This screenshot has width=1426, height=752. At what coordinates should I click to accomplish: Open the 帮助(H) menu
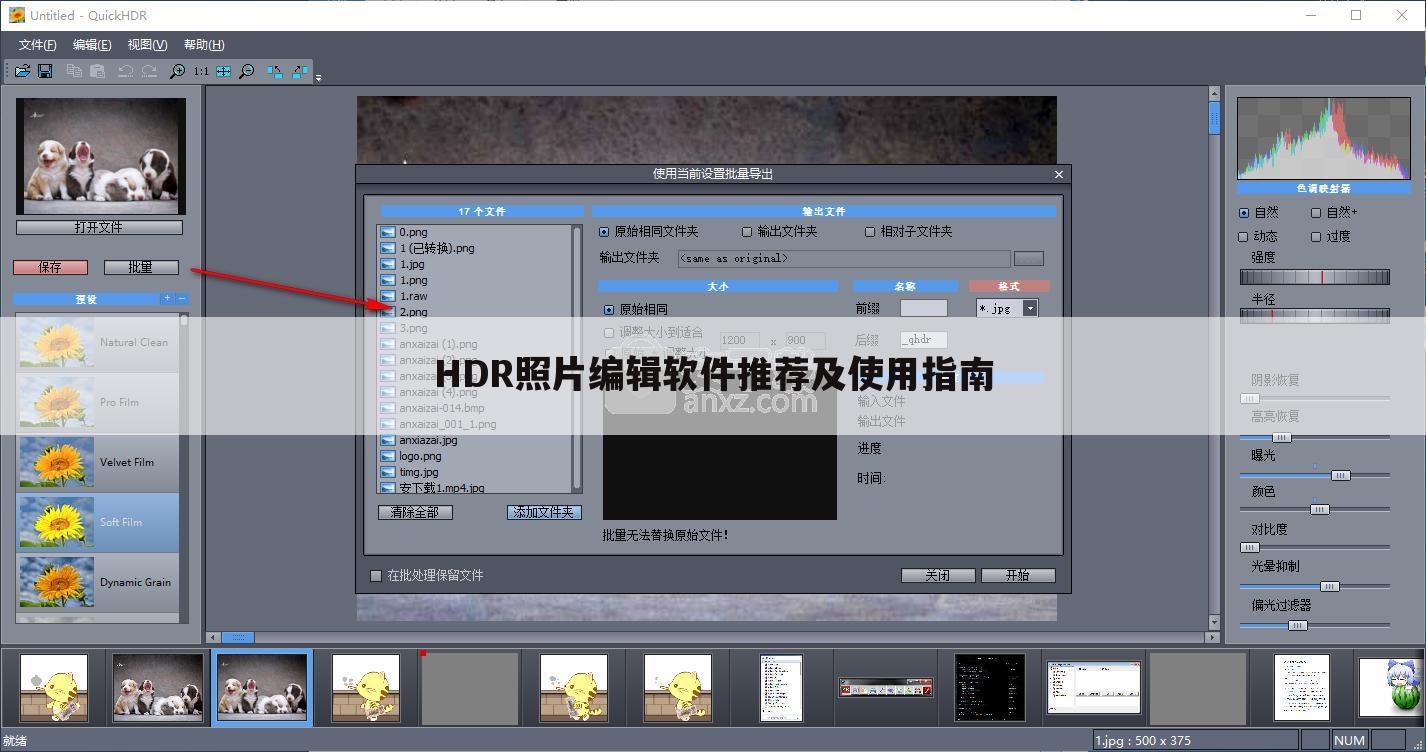click(x=204, y=44)
